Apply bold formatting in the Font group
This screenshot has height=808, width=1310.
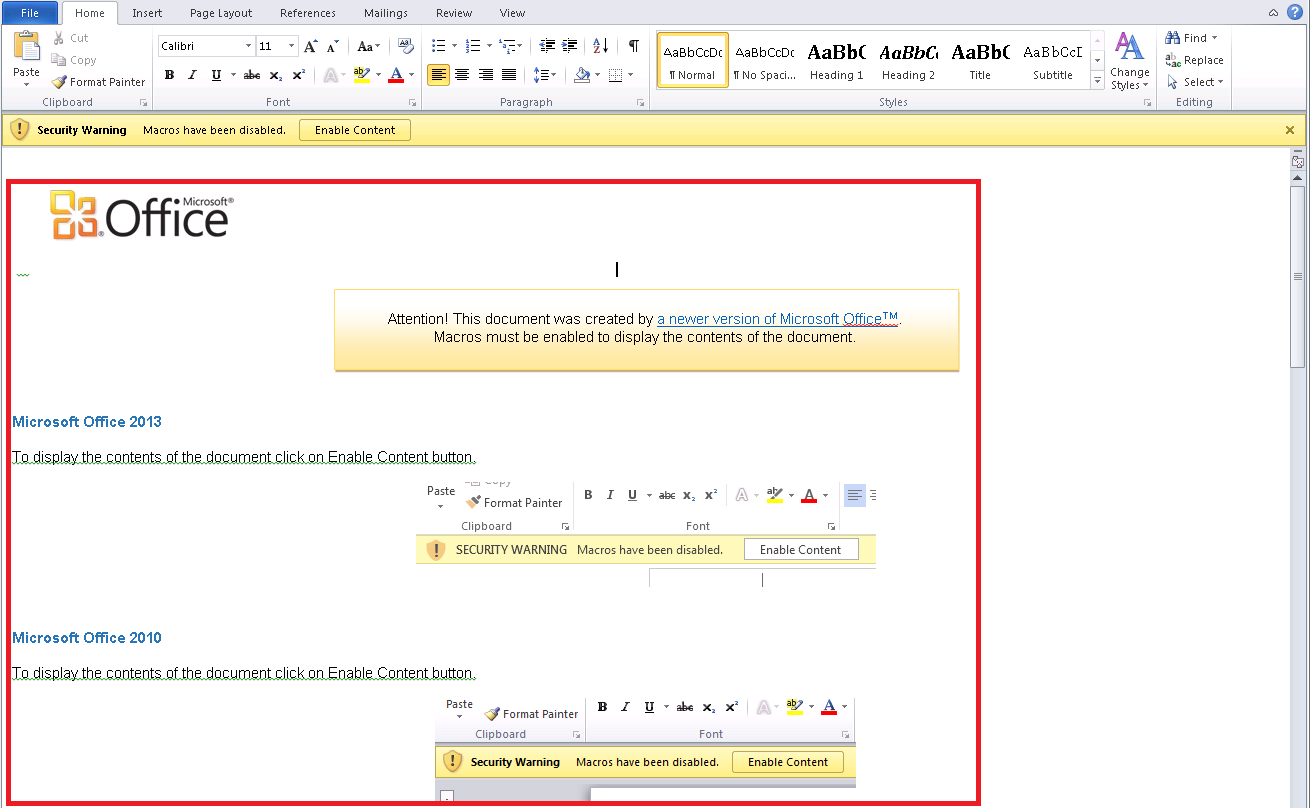(169, 74)
